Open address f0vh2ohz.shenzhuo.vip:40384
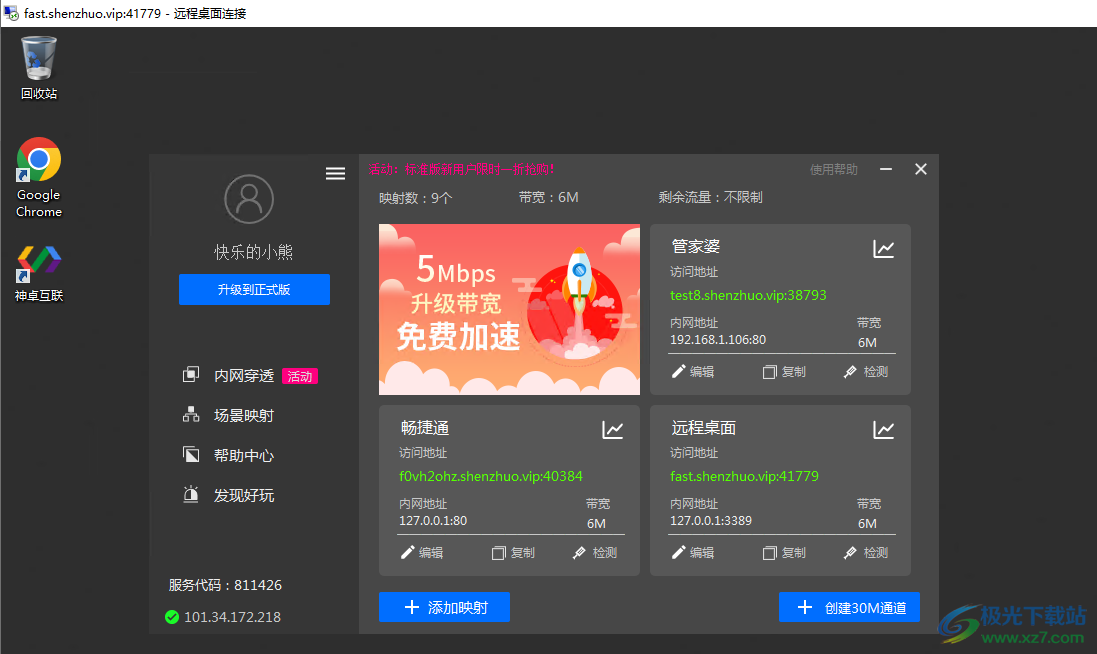This screenshot has height=654, width=1097. point(490,476)
